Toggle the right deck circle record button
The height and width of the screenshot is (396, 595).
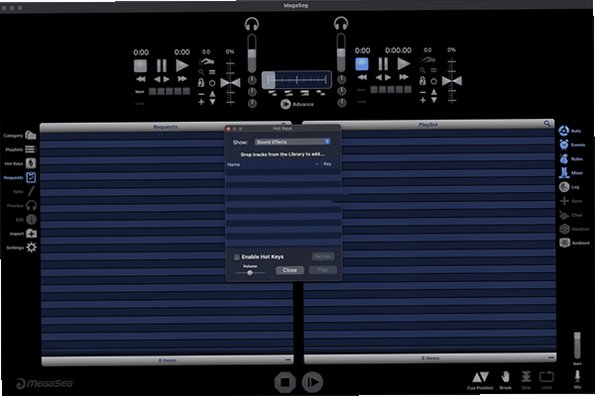(434, 81)
